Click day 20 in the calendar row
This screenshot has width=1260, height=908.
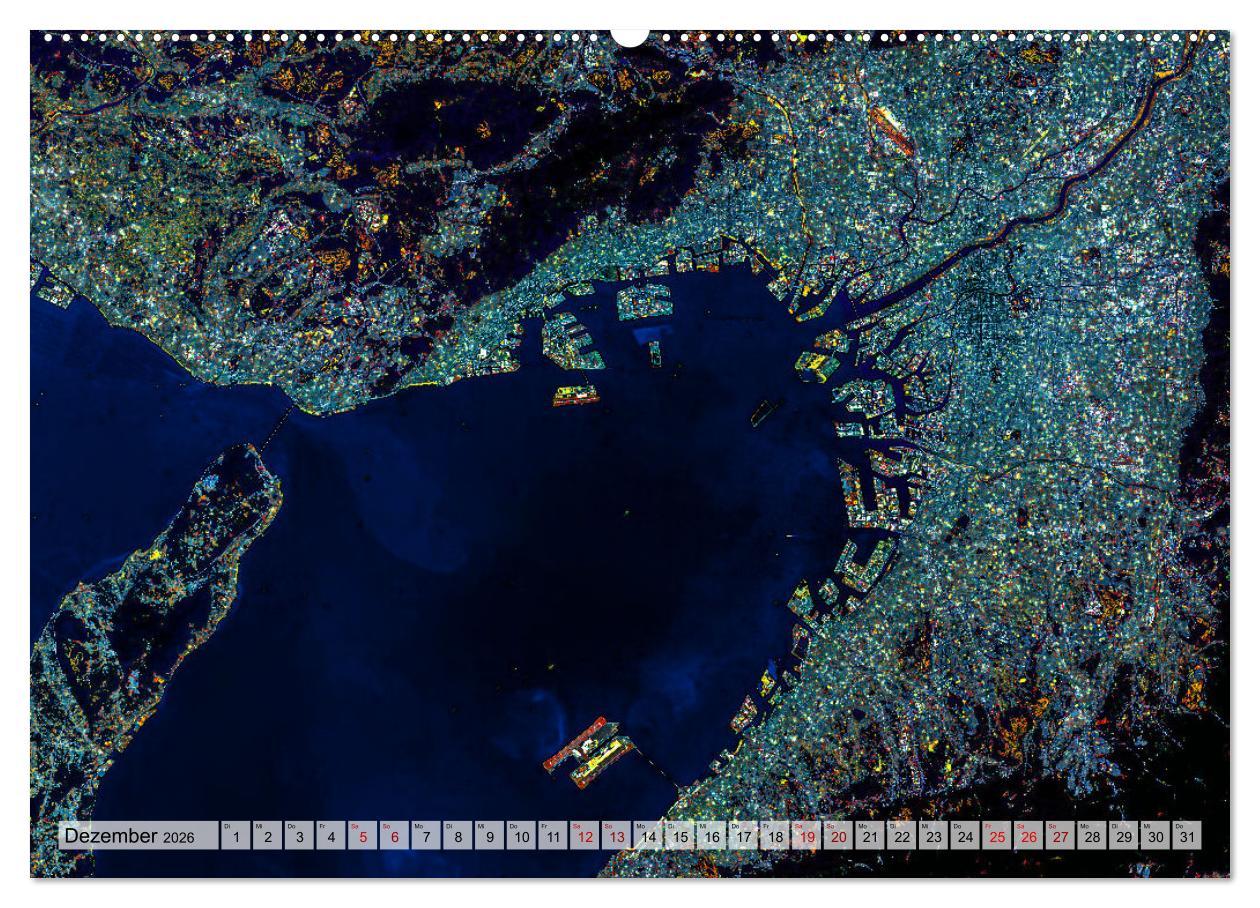(x=838, y=836)
